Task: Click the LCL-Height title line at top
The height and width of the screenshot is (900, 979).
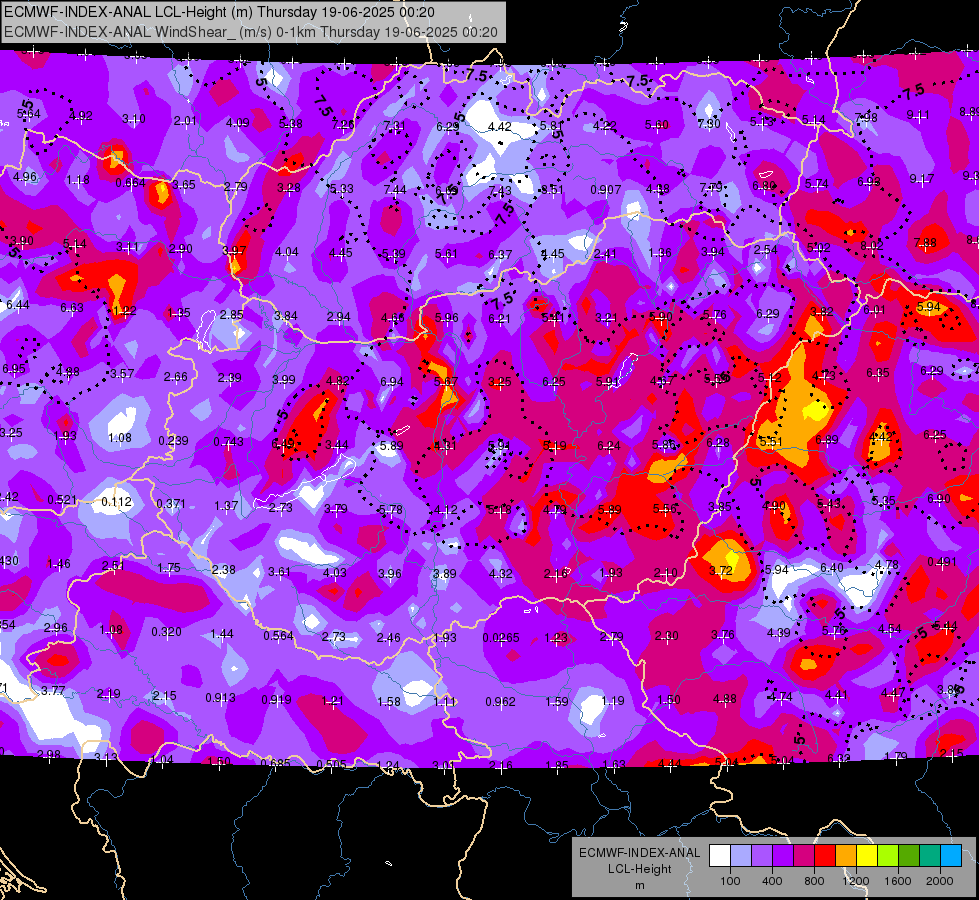Action: click(219, 12)
